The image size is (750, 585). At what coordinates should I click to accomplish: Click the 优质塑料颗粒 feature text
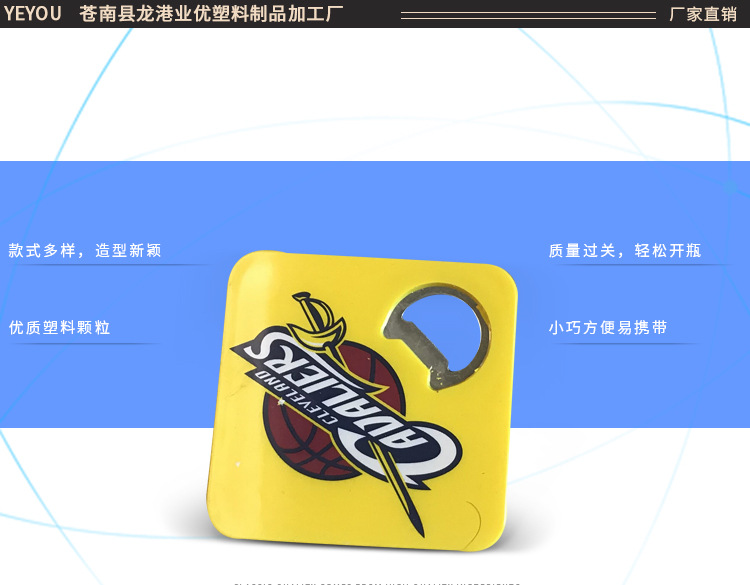(59, 328)
